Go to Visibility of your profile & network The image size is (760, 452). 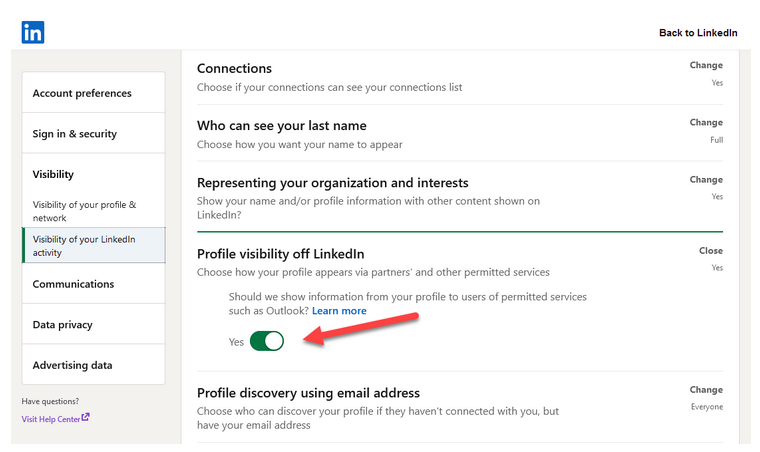pyautogui.click(x=84, y=211)
